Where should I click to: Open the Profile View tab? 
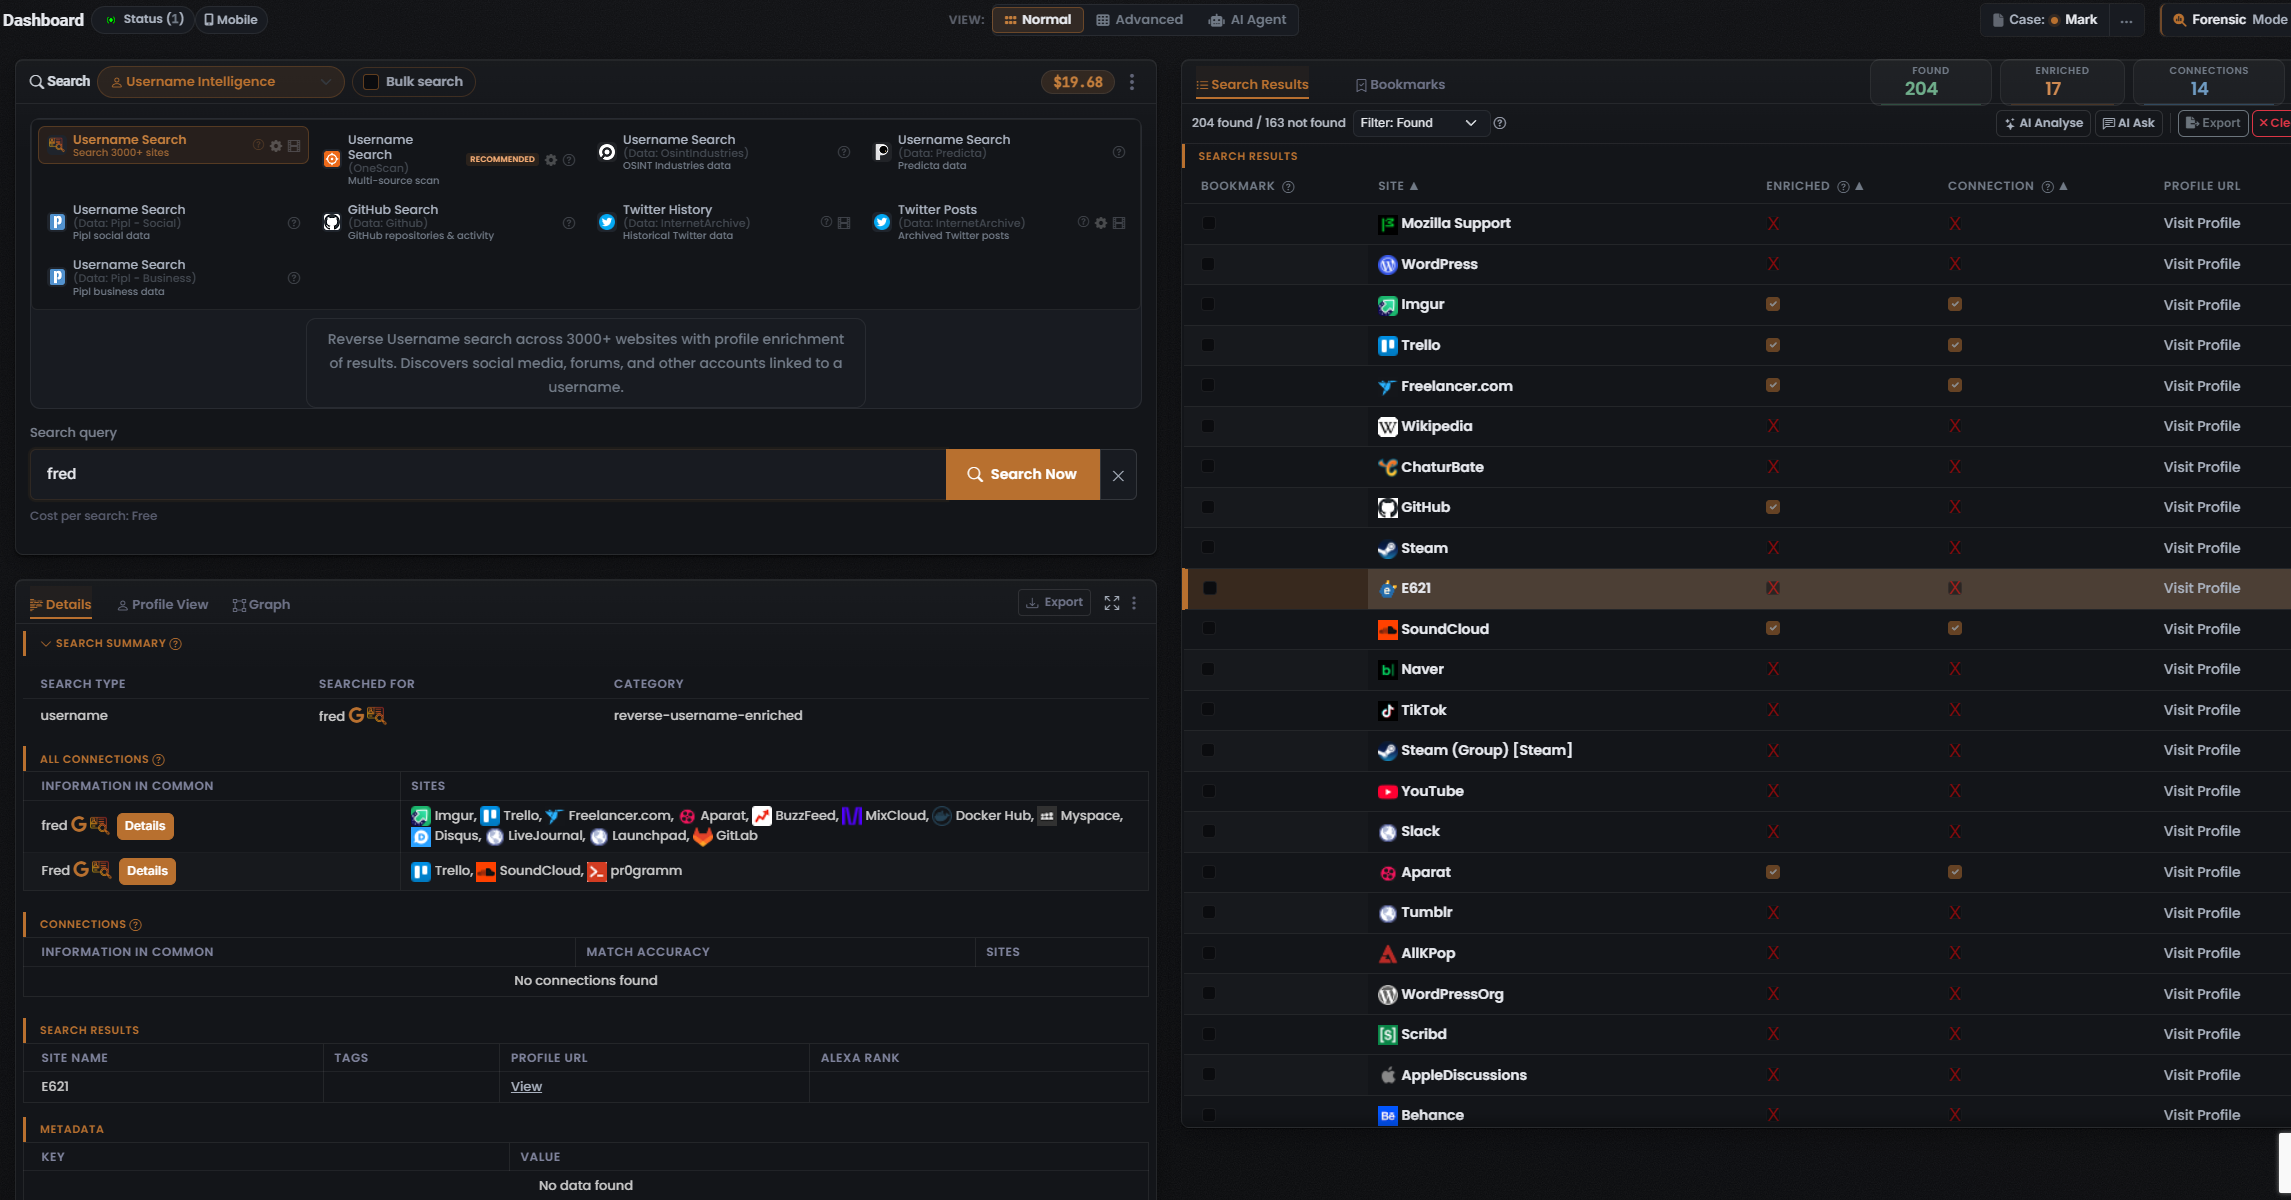click(x=163, y=605)
